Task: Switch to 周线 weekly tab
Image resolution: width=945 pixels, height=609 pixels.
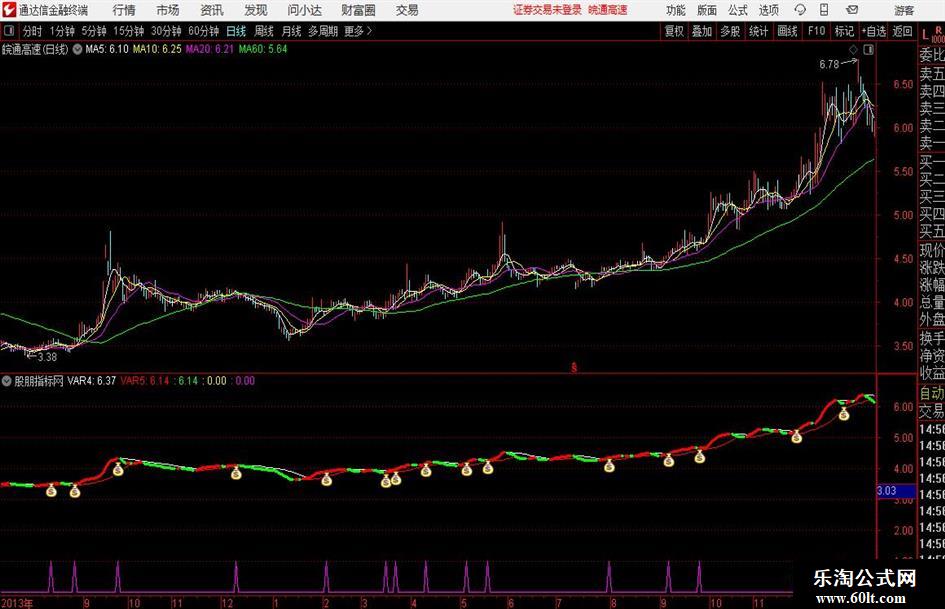Action: [x=263, y=31]
